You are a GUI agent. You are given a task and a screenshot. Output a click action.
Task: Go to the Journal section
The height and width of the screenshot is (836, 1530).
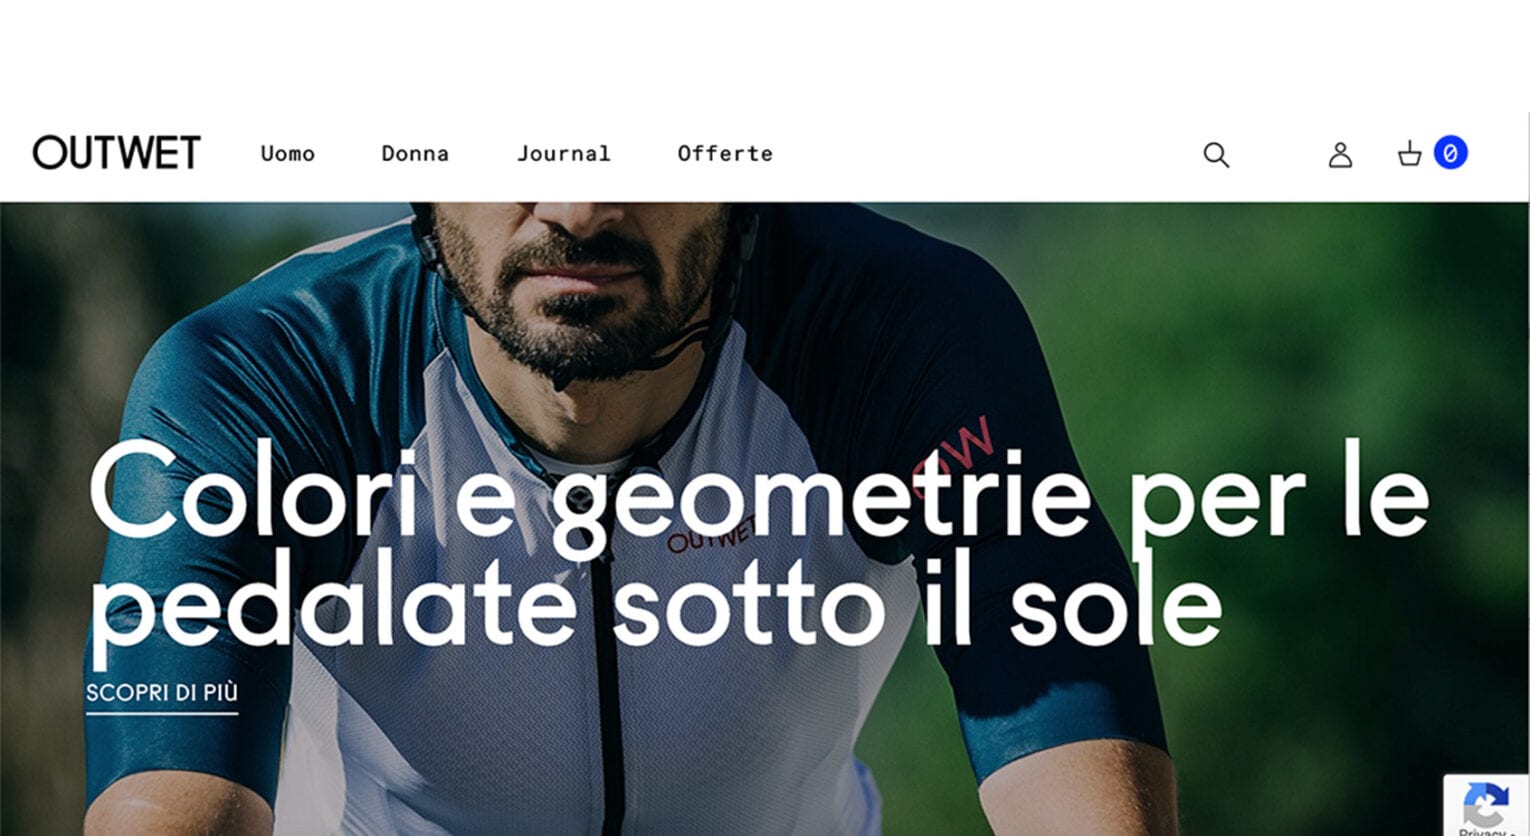click(x=563, y=154)
